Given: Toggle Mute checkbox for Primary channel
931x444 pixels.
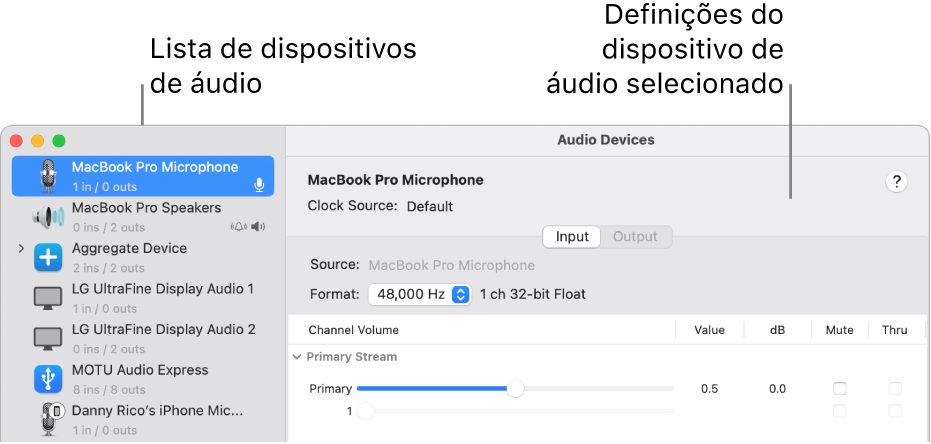Looking at the screenshot, I should pos(840,388).
